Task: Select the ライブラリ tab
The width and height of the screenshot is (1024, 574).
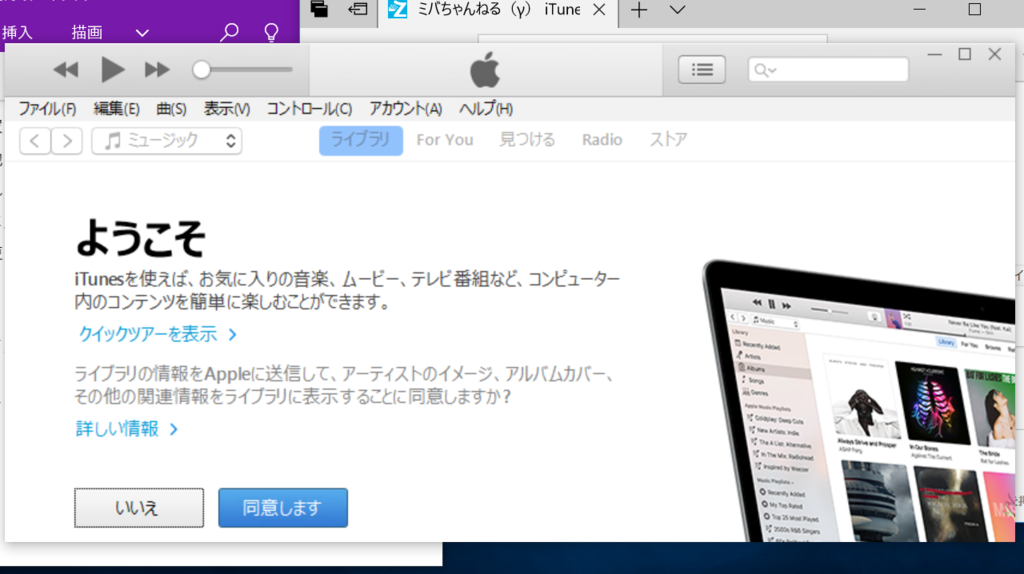Action: point(360,140)
